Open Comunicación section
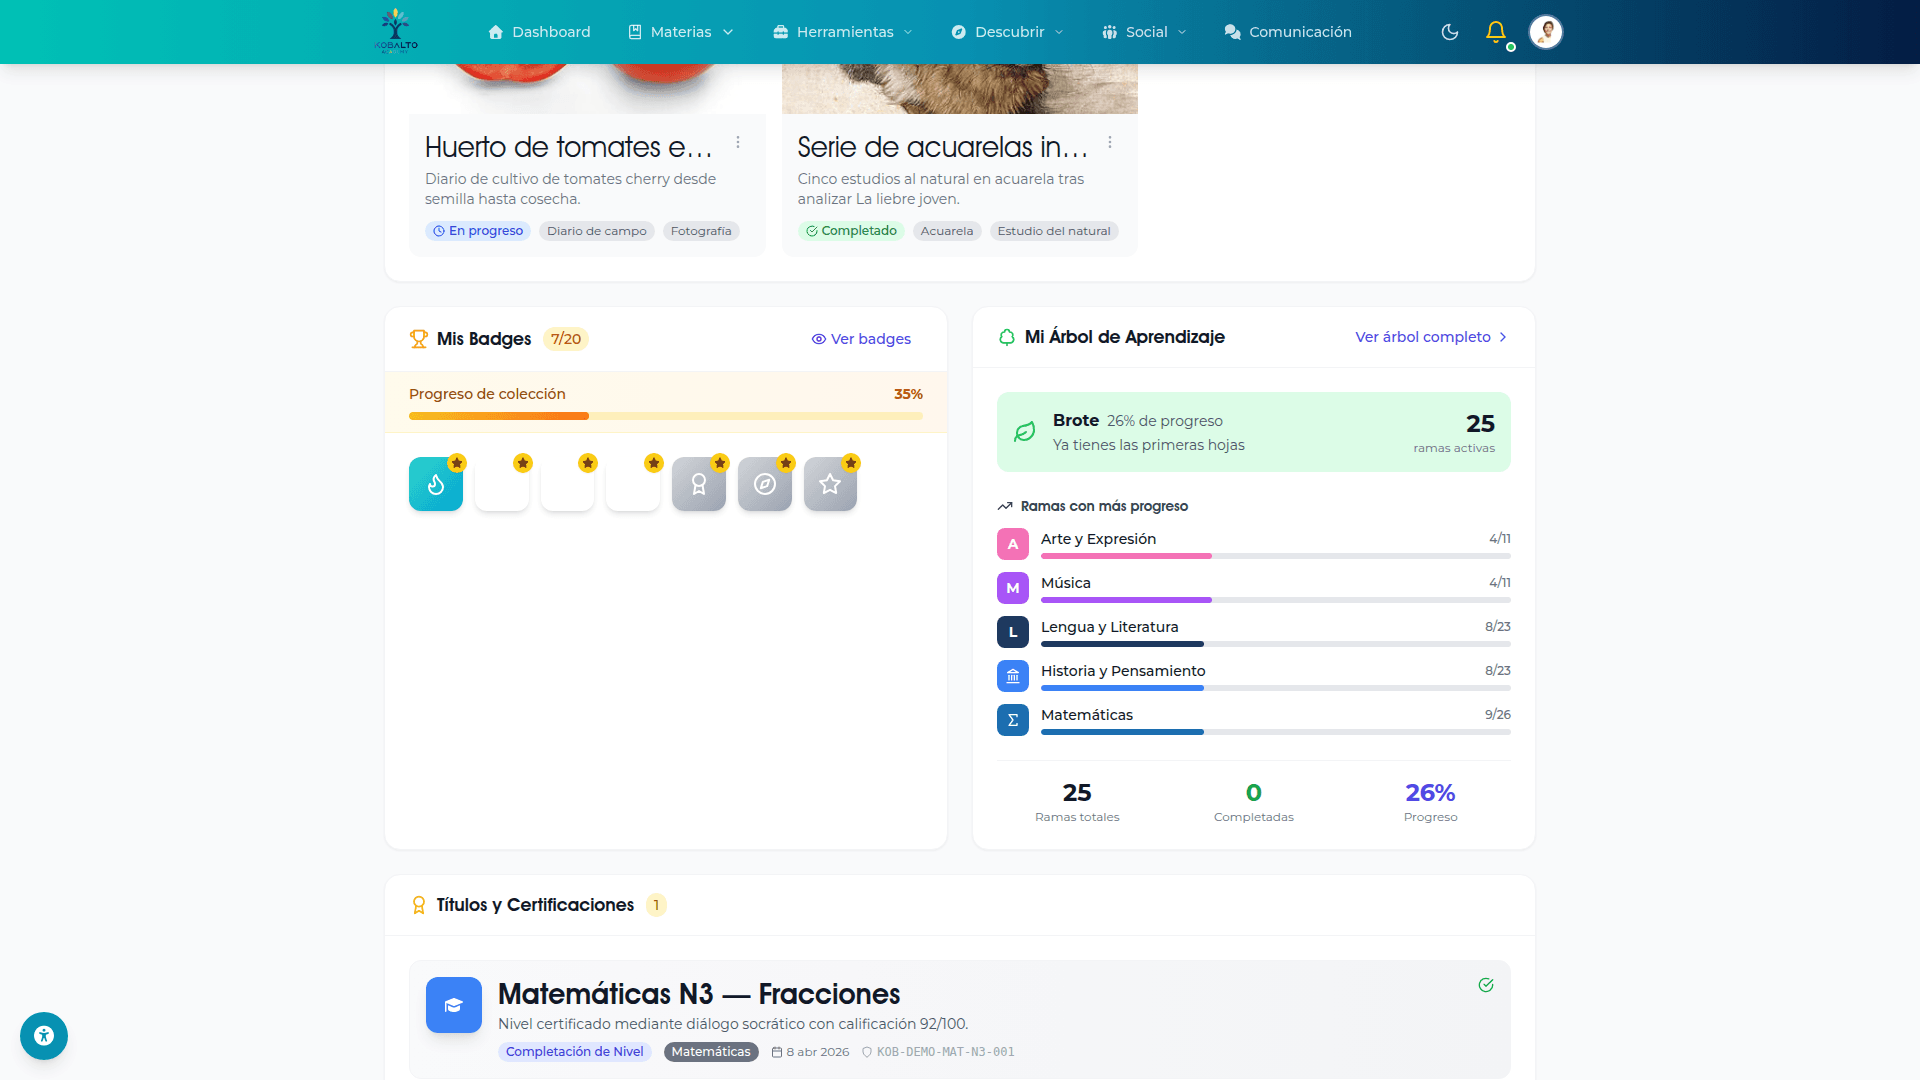 click(1288, 32)
